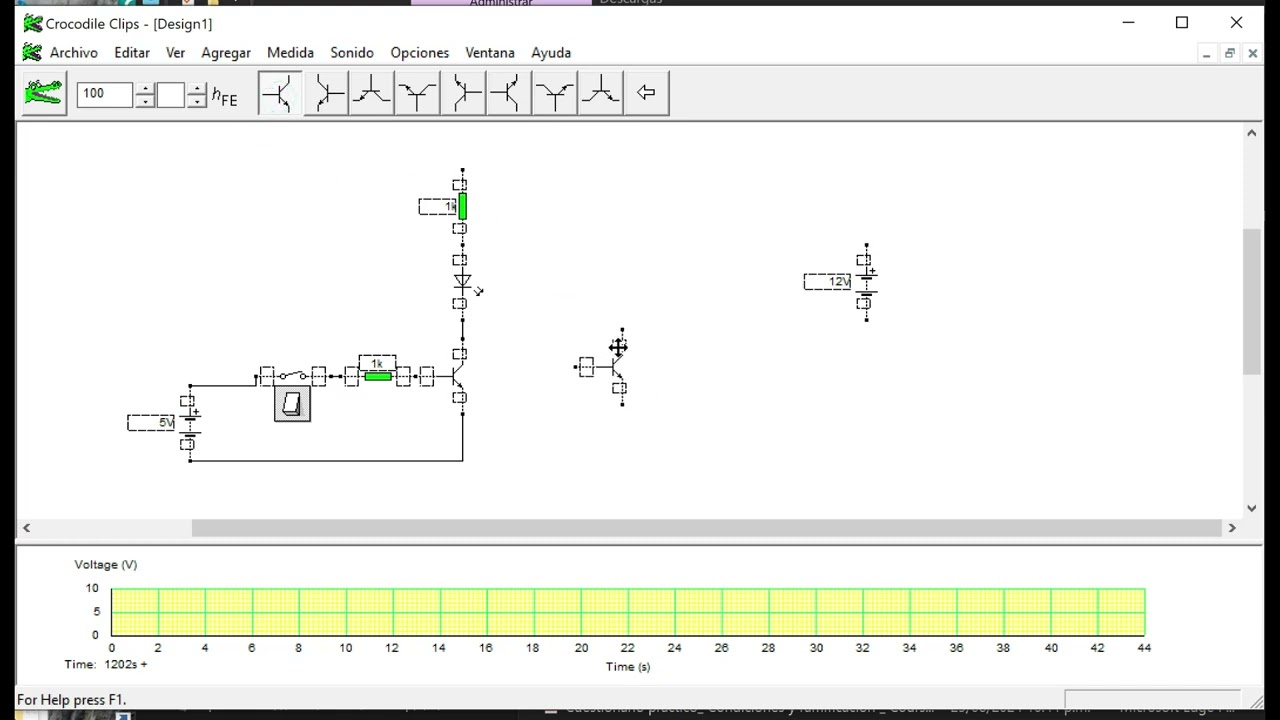Viewport: 1280px width, 720px height.
Task: Click the empty multiplier field beside hFE
Action: coord(171,94)
